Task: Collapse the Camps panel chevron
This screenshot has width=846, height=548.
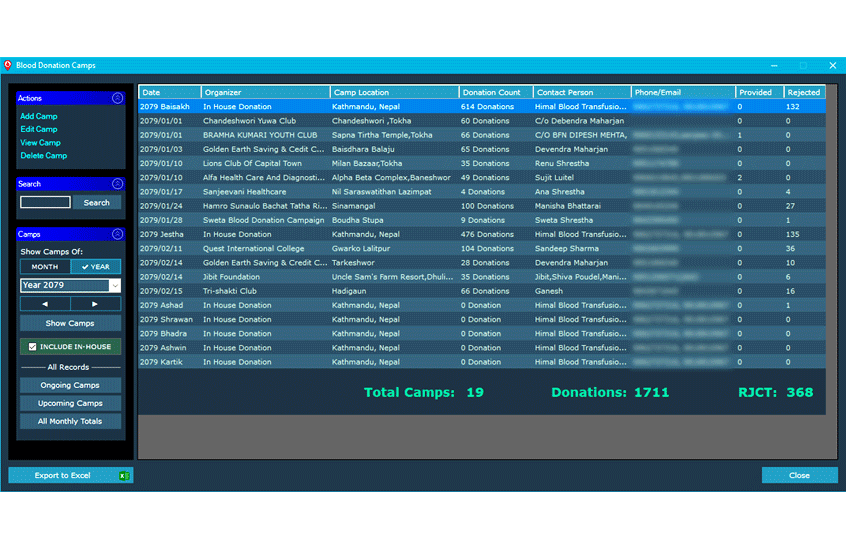Action: click(x=117, y=234)
